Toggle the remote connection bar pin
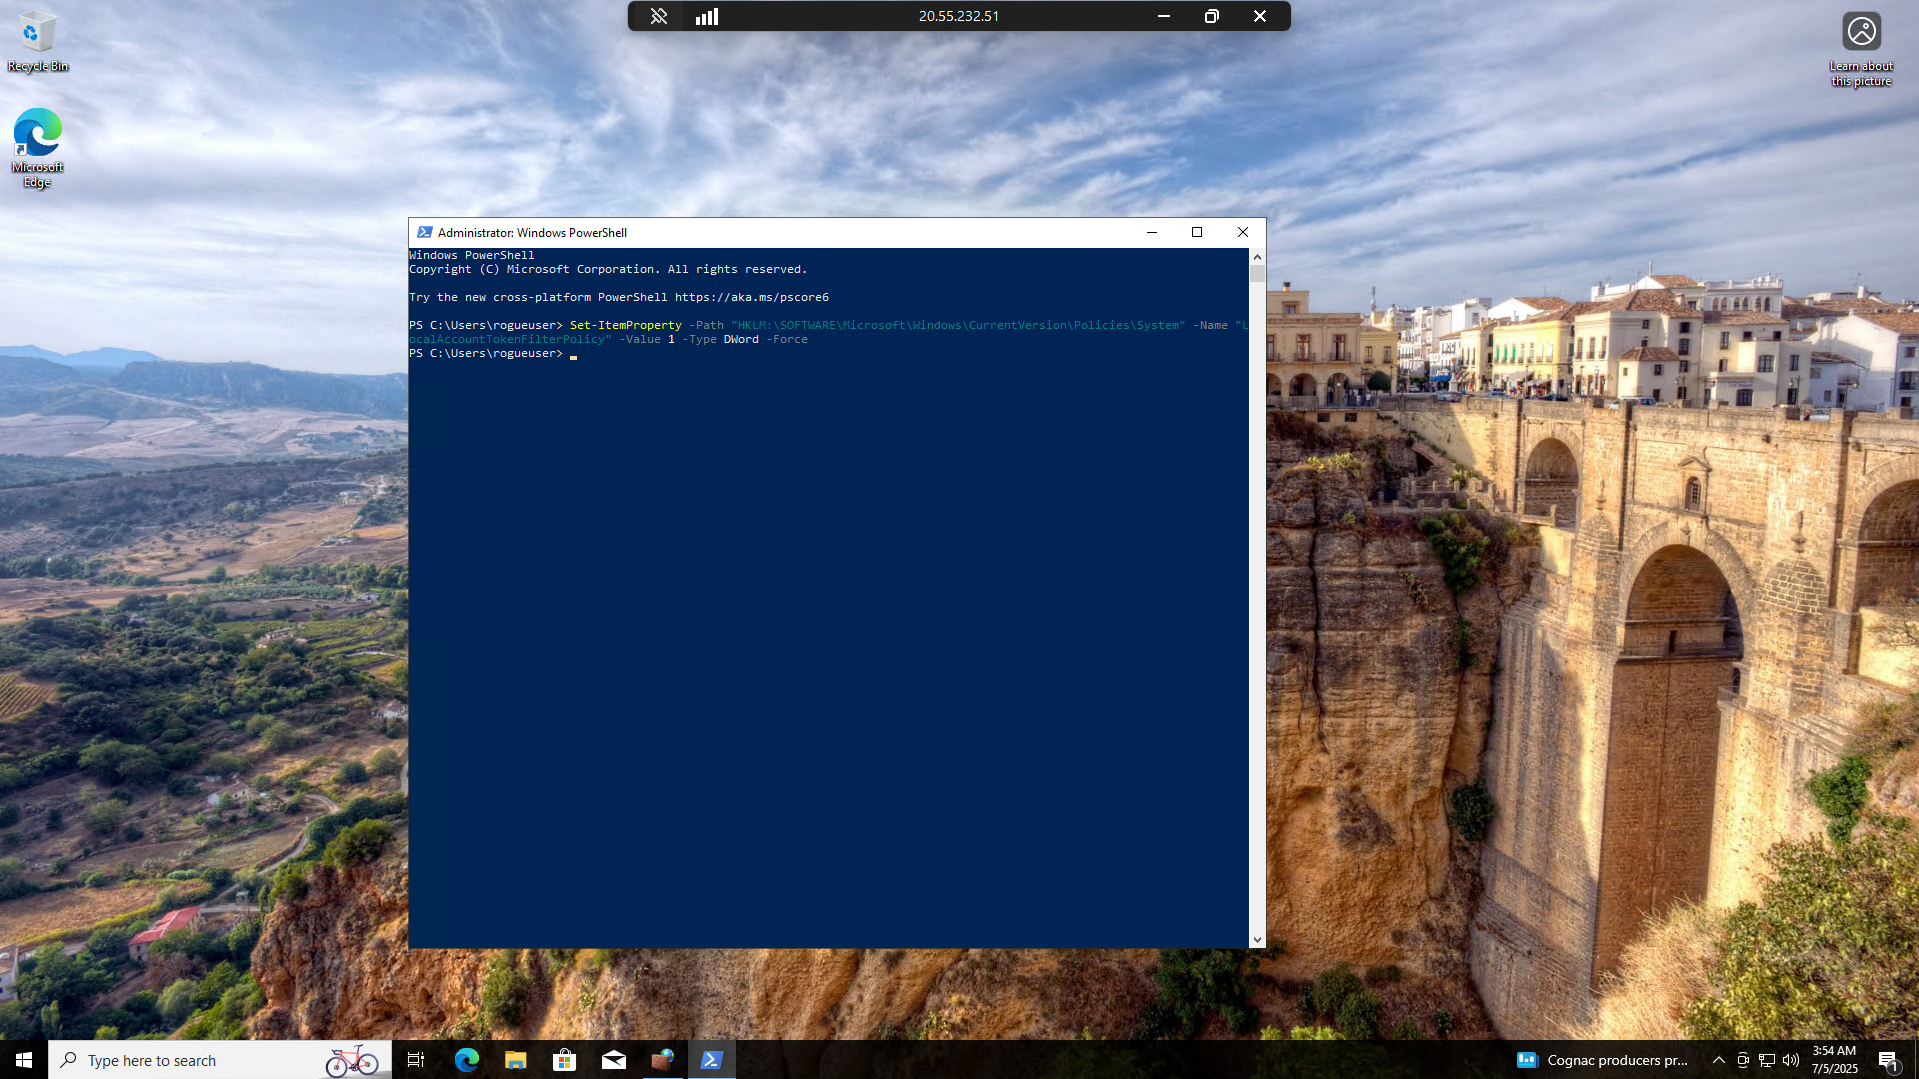Screen dimensions: 1919x1079 (x=658, y=16)
